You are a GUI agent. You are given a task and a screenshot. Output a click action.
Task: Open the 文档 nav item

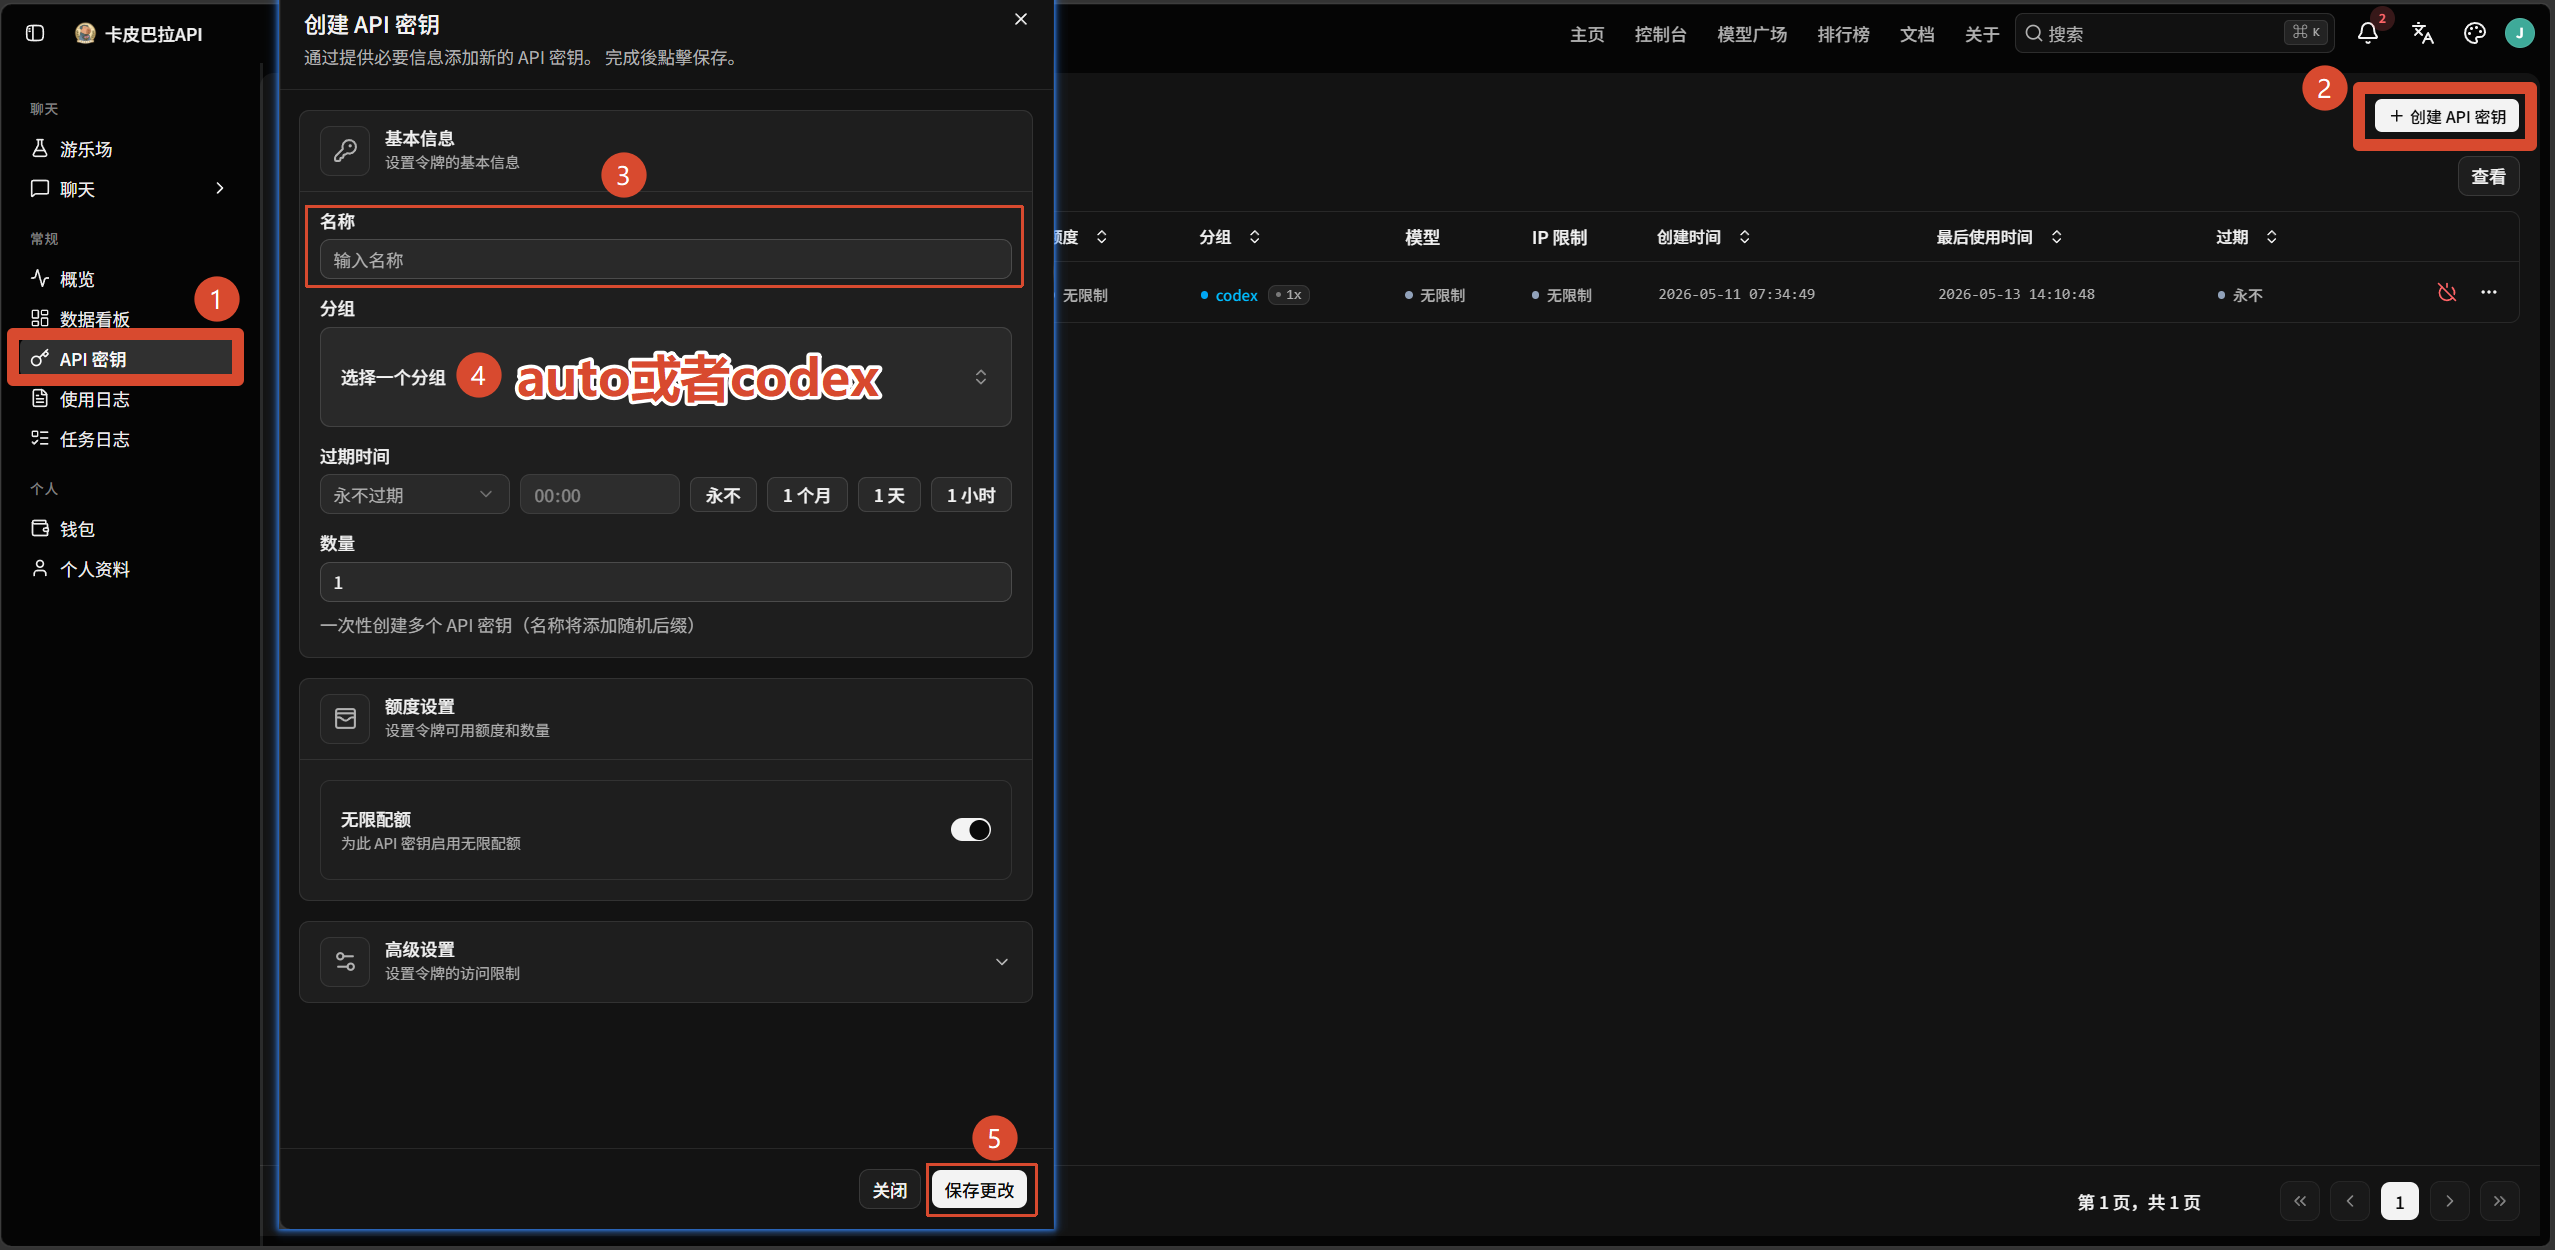coord(1917,34)
